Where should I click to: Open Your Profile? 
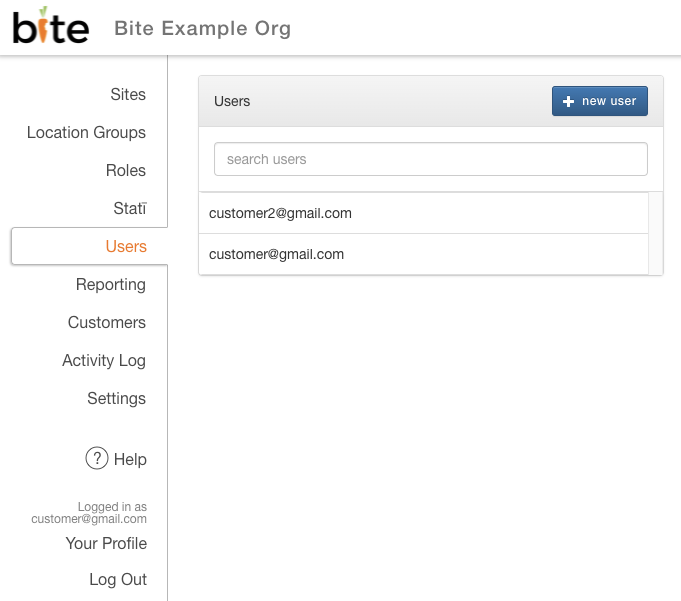coord(106,543)
